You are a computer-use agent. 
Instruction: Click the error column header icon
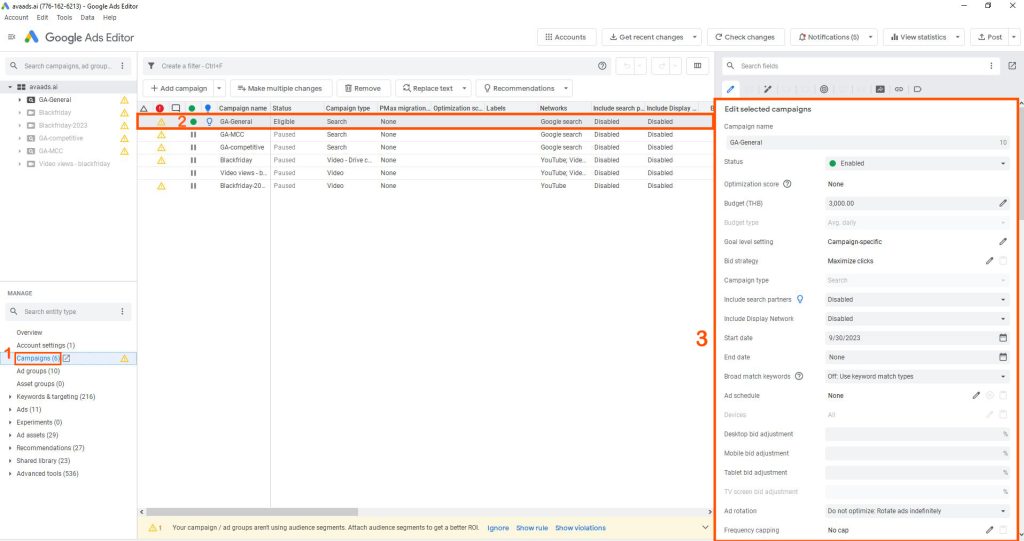(x=160, y=108)
